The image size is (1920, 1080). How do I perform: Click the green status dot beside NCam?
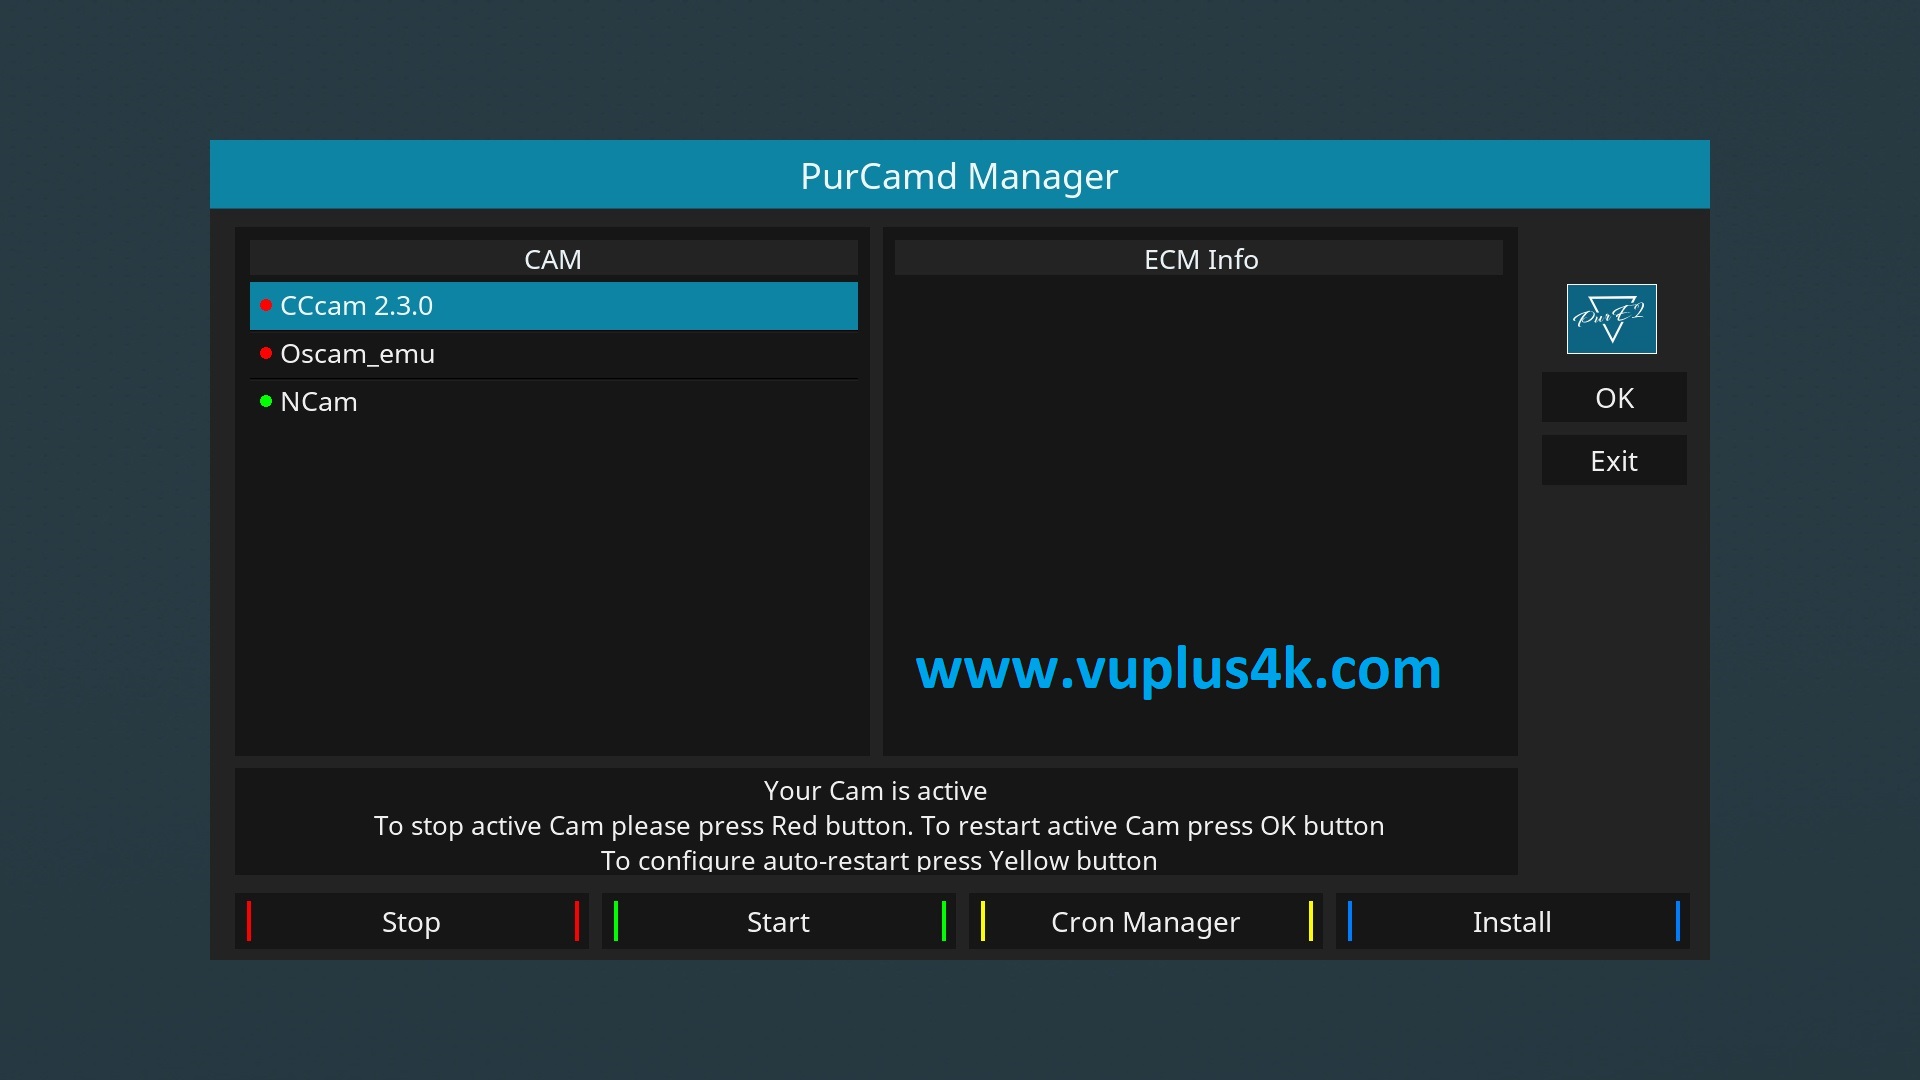pyautogui.click(x=266, y=401)
